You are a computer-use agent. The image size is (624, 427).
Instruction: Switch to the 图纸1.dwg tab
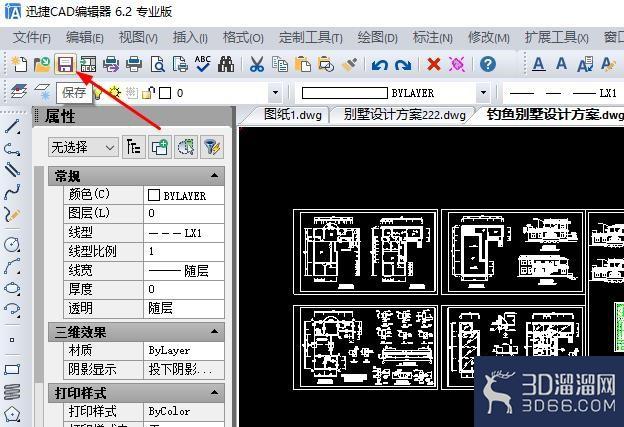292,115
